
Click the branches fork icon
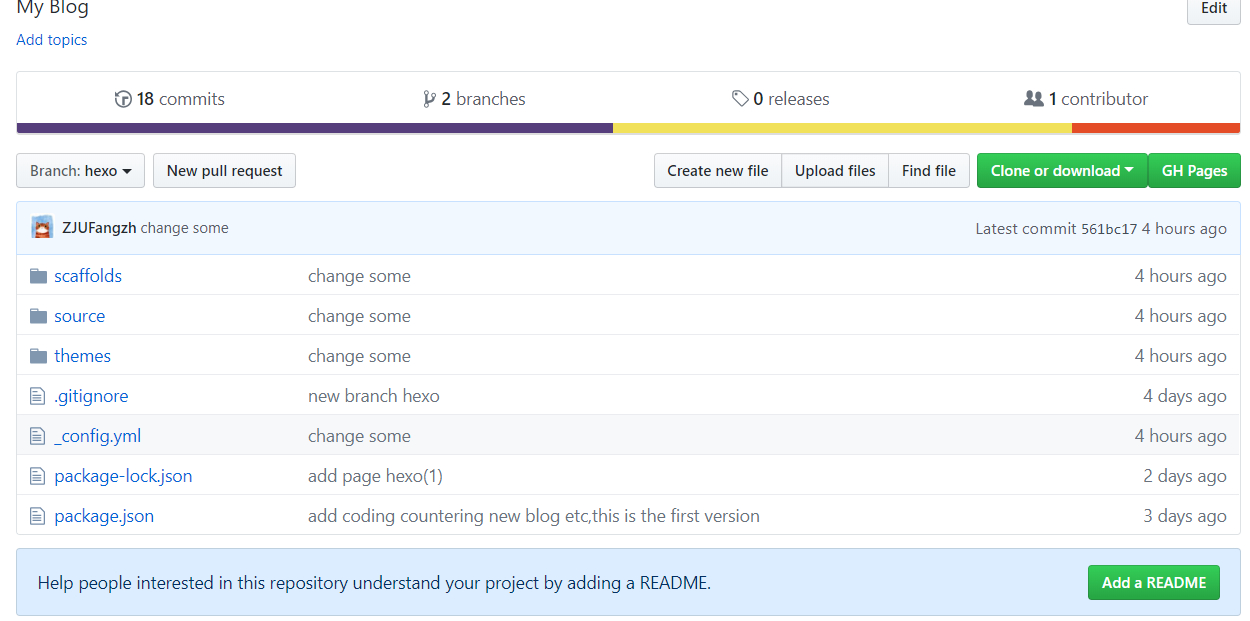429,99
